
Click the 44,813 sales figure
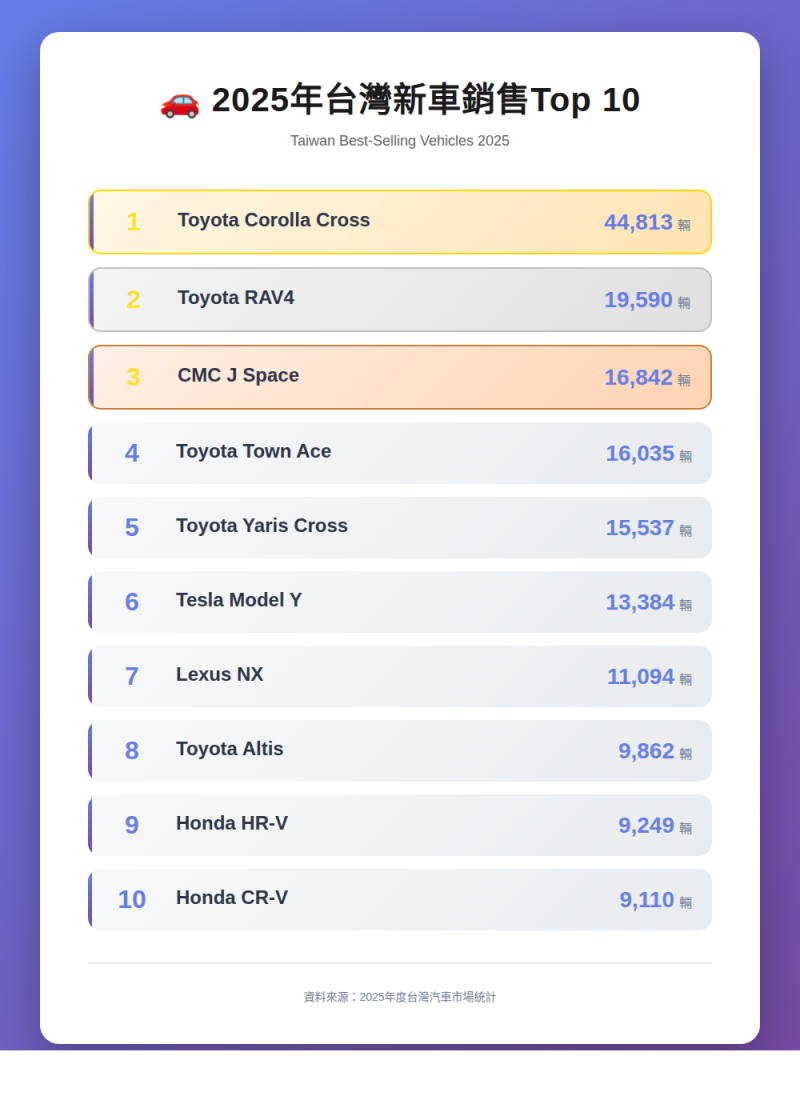[638, 222]
